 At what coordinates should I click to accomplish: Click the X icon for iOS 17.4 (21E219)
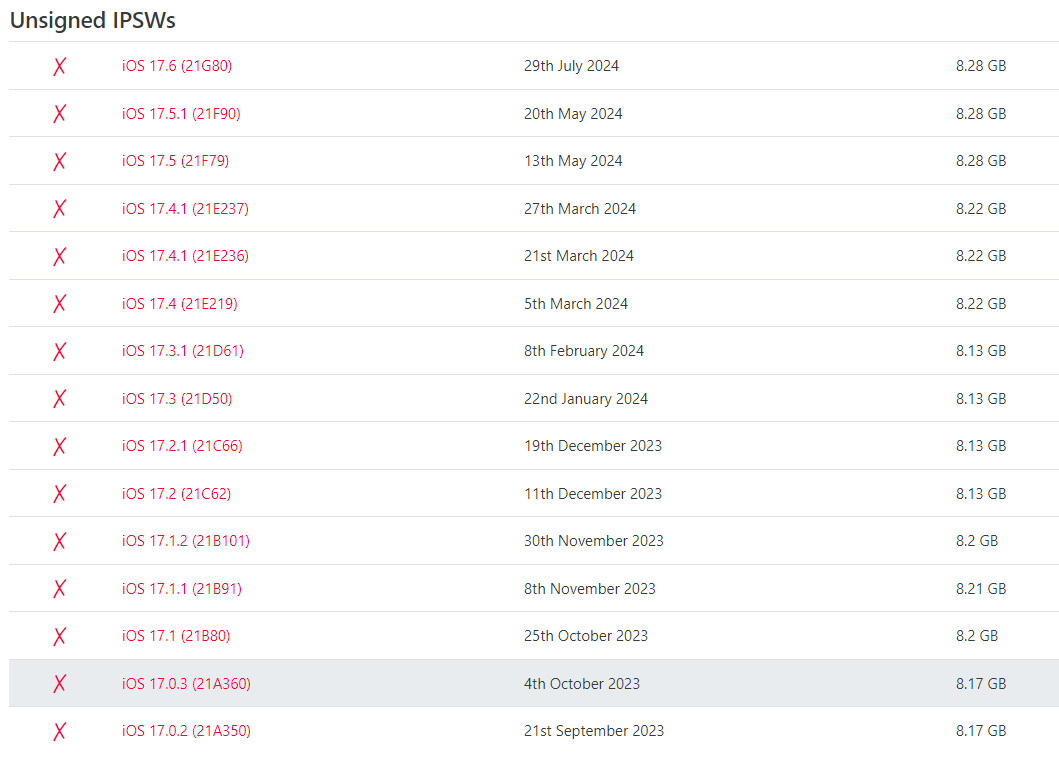[x=59, y=304]
